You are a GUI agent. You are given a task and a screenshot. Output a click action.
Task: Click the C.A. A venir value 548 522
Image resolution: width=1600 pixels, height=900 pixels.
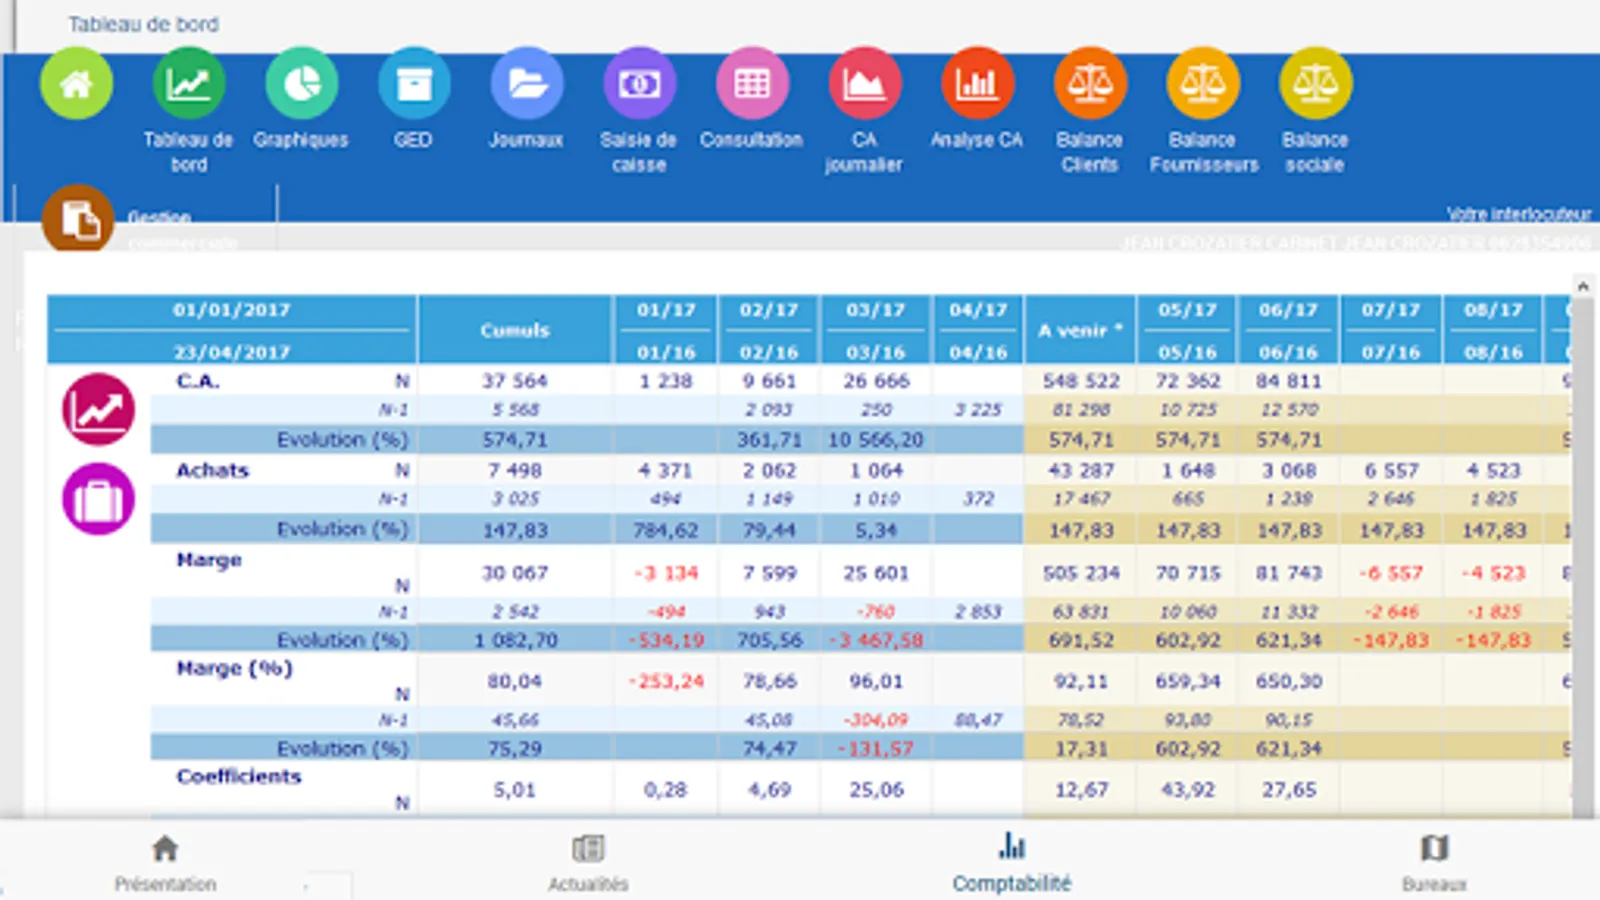[x=1081, y=381]
